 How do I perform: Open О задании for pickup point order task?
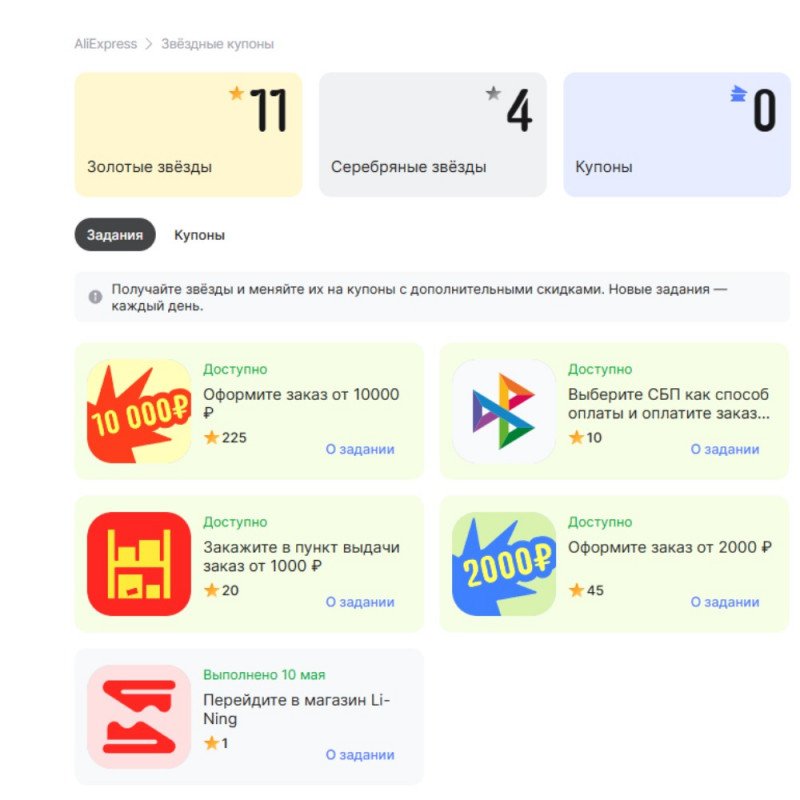click(x=360, y=602)
